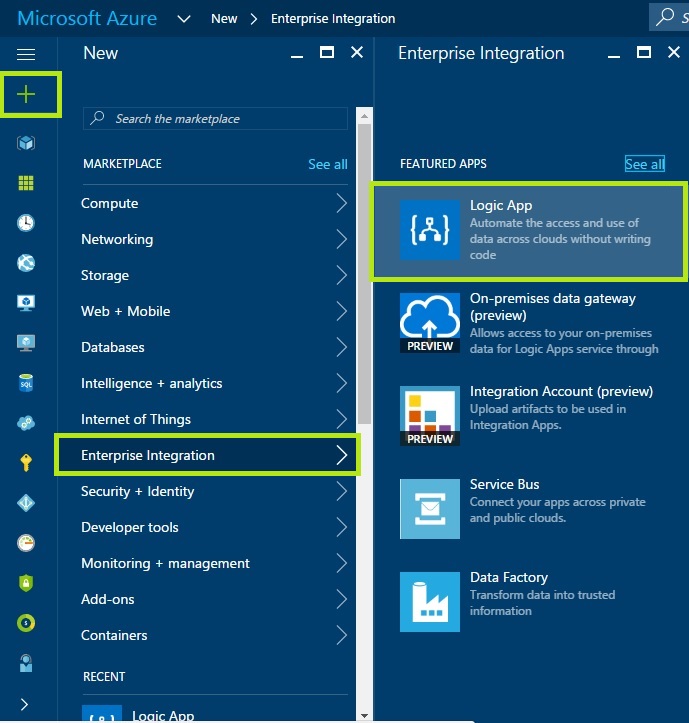This screenshot has width=689, height=723.
Task: Open the Monitor gauge icon in the sidebar
Action: click(26, 543)
